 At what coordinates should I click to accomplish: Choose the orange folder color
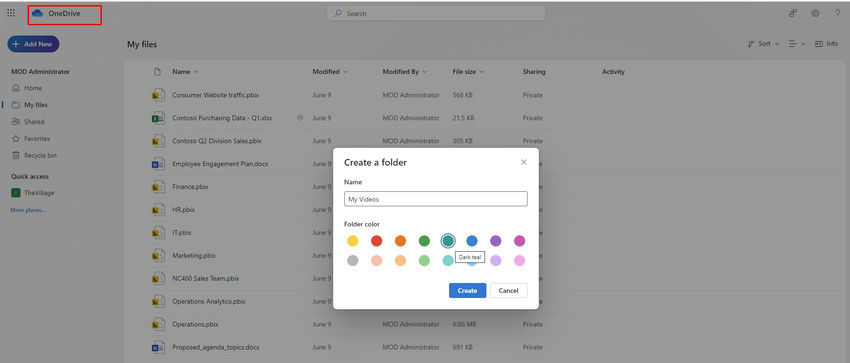[x=400, y=241]
